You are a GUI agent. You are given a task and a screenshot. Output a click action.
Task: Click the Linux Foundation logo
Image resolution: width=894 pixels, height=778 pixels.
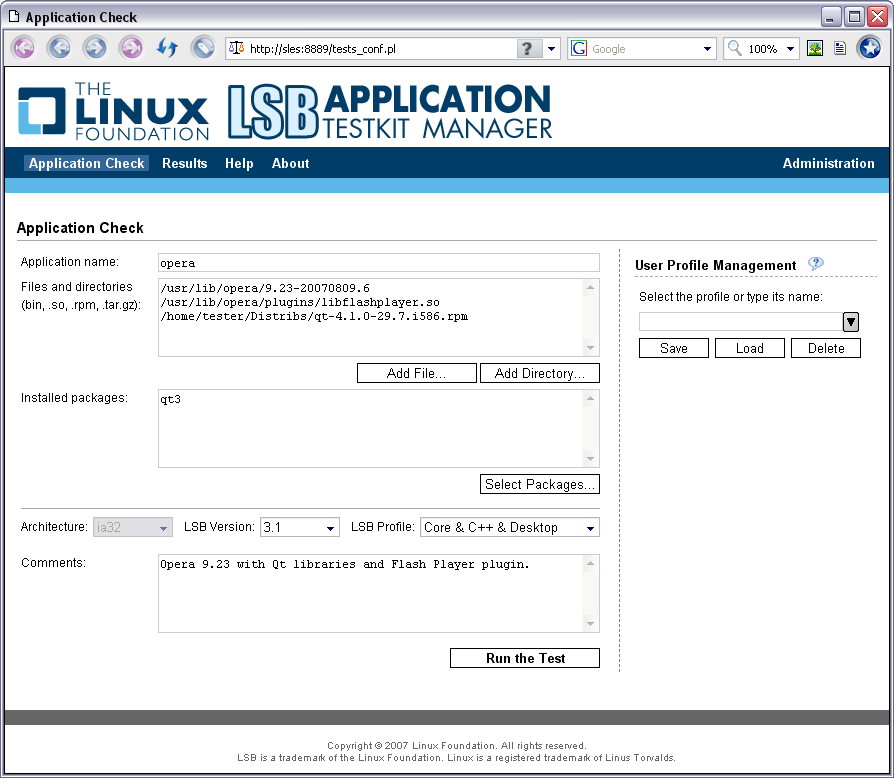click(113, 111)
